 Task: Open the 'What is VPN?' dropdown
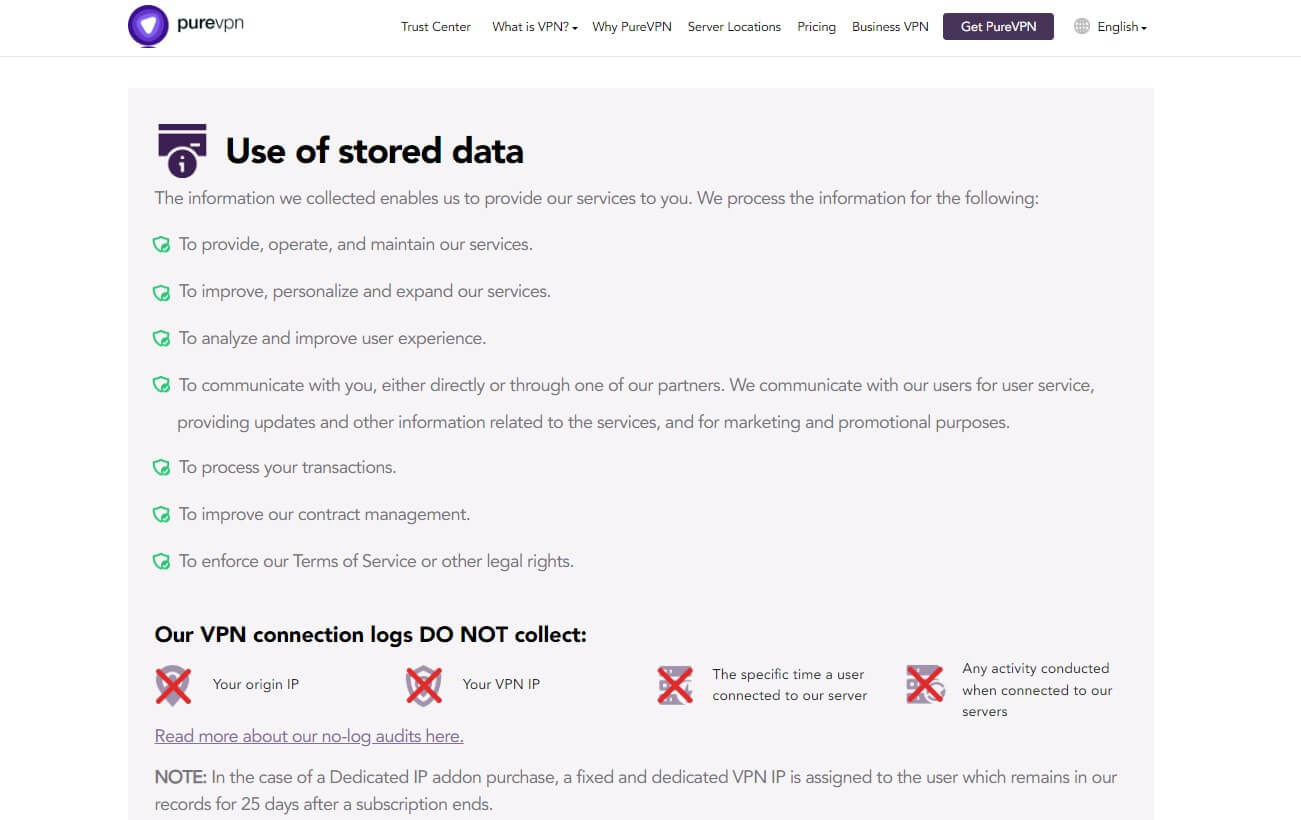point(534,27)
